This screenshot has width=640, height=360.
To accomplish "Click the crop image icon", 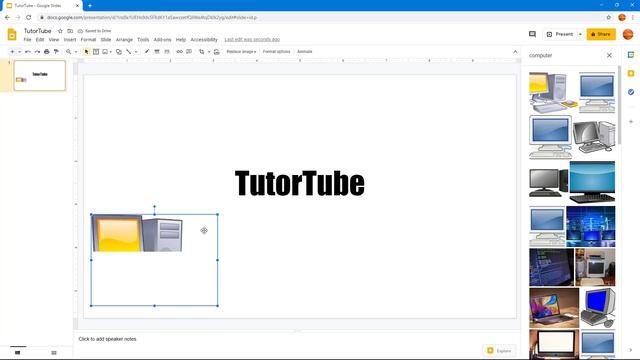I will tap(202, 52).
